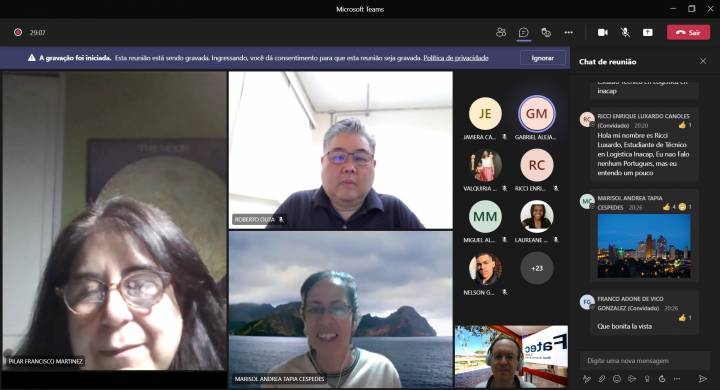Send the chat message with arrow icon

pos(703,379)
